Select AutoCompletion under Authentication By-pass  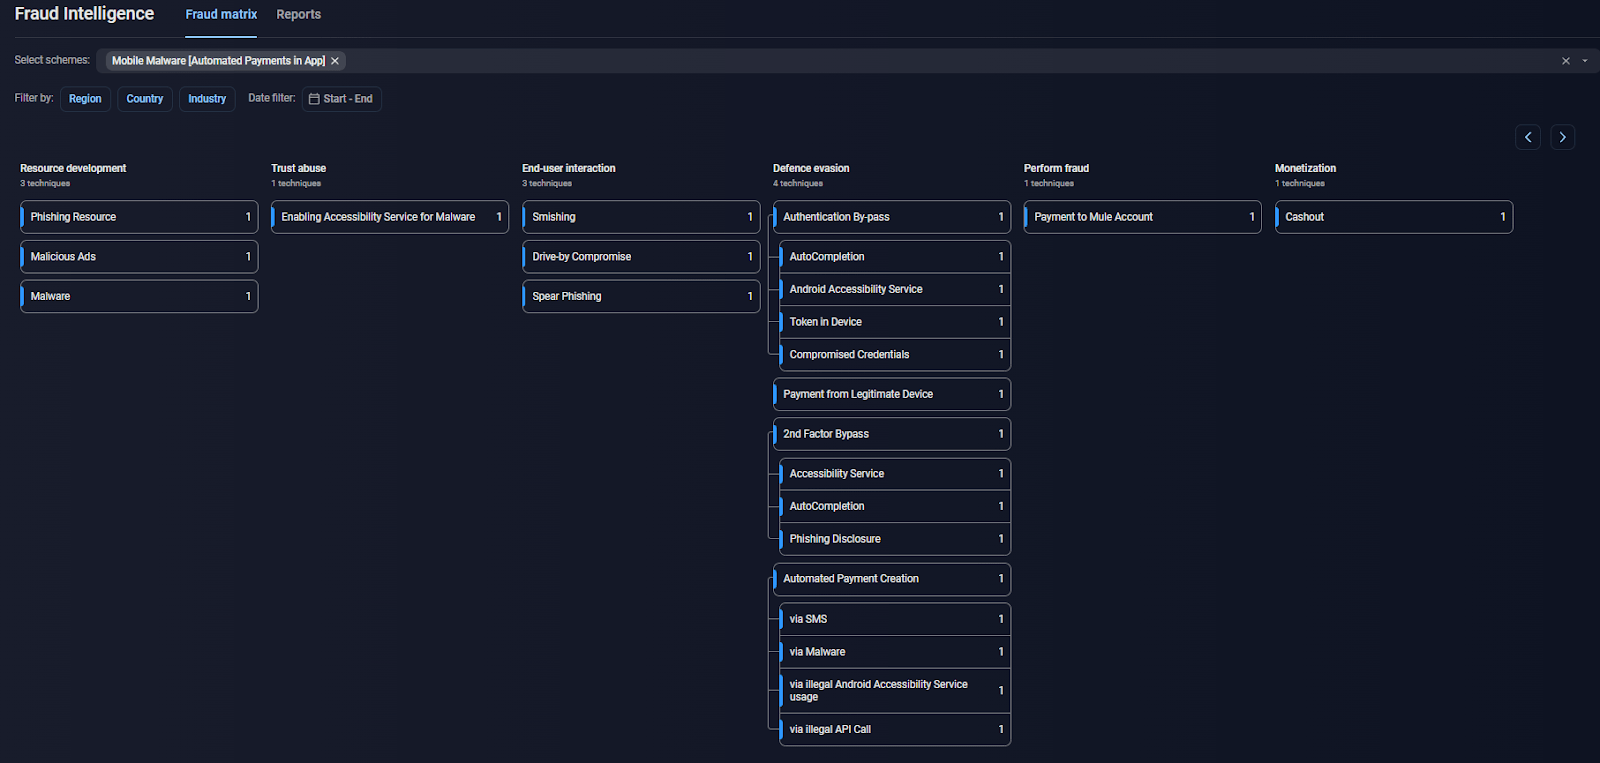pyautogui.click(x=895, y=257)
